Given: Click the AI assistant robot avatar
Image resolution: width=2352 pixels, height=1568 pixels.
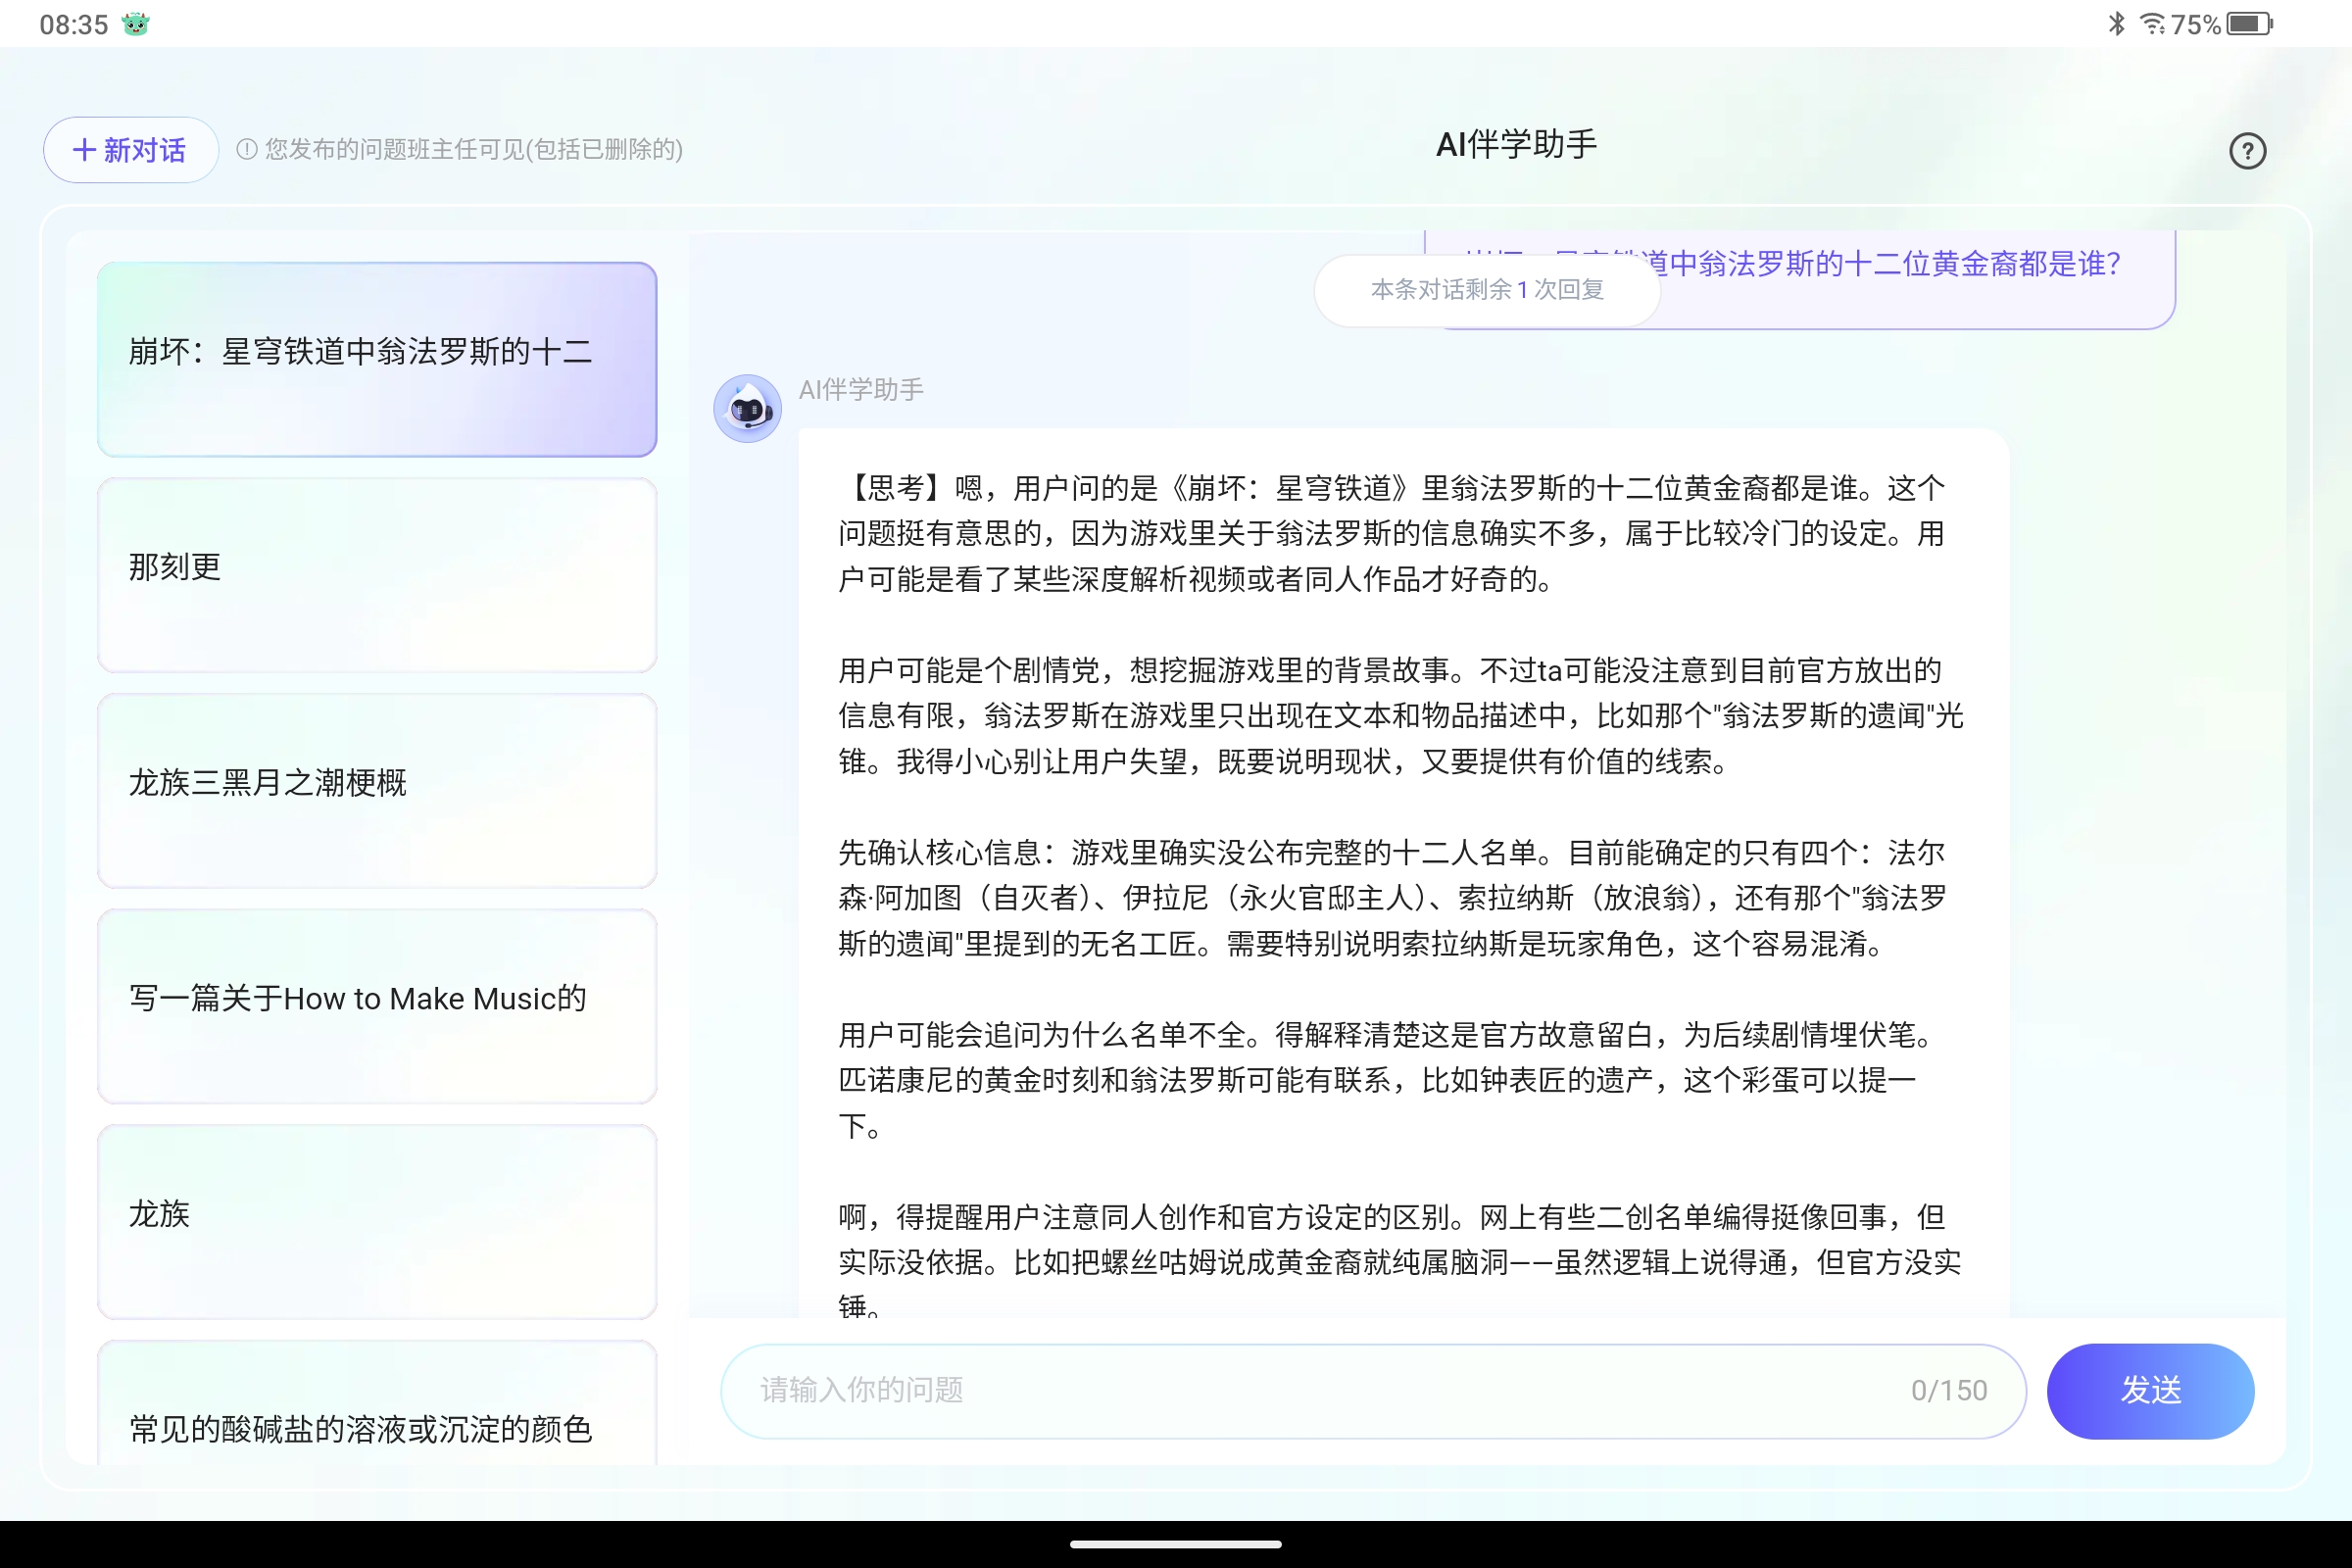Looking at the screenshot, I should tap(747, 408).
